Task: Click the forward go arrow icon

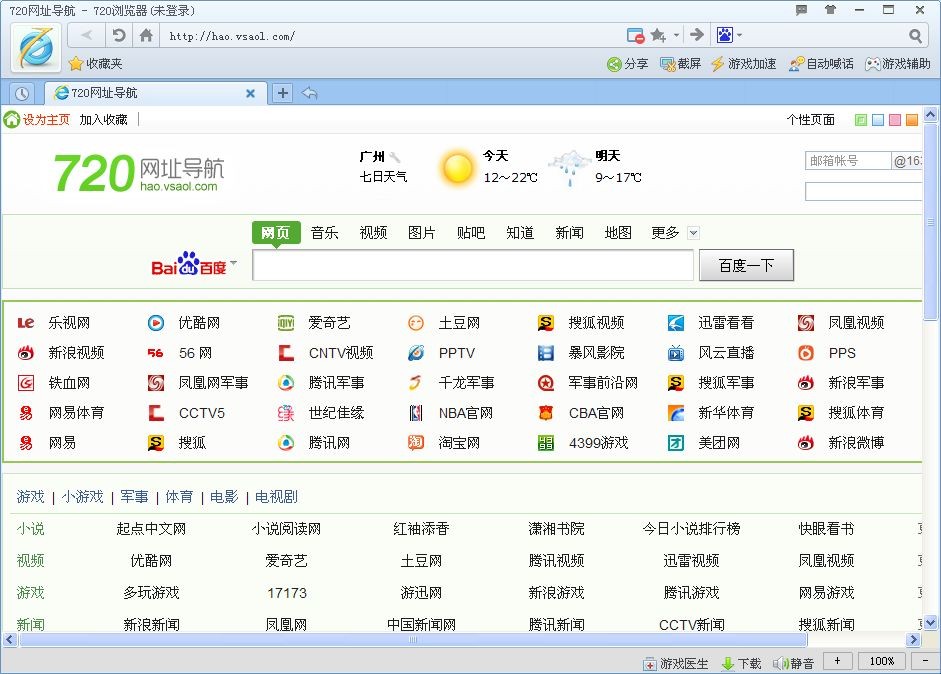Action: (697, 35)
